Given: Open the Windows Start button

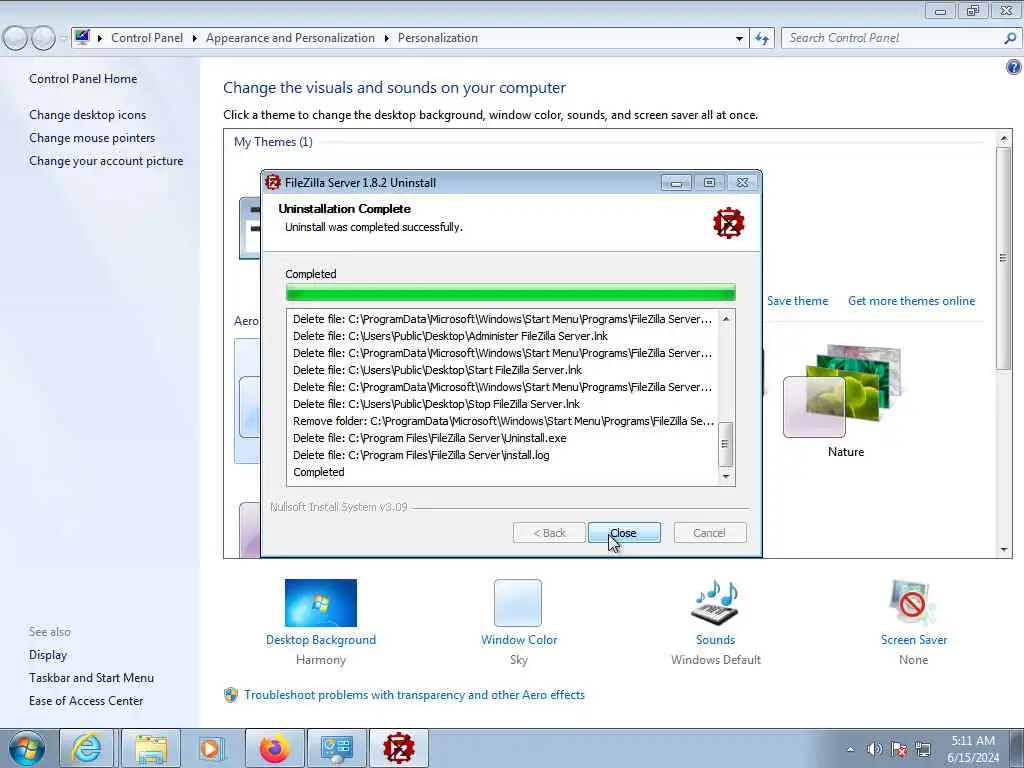Looking at the screenshot, I should click(27, 748).
